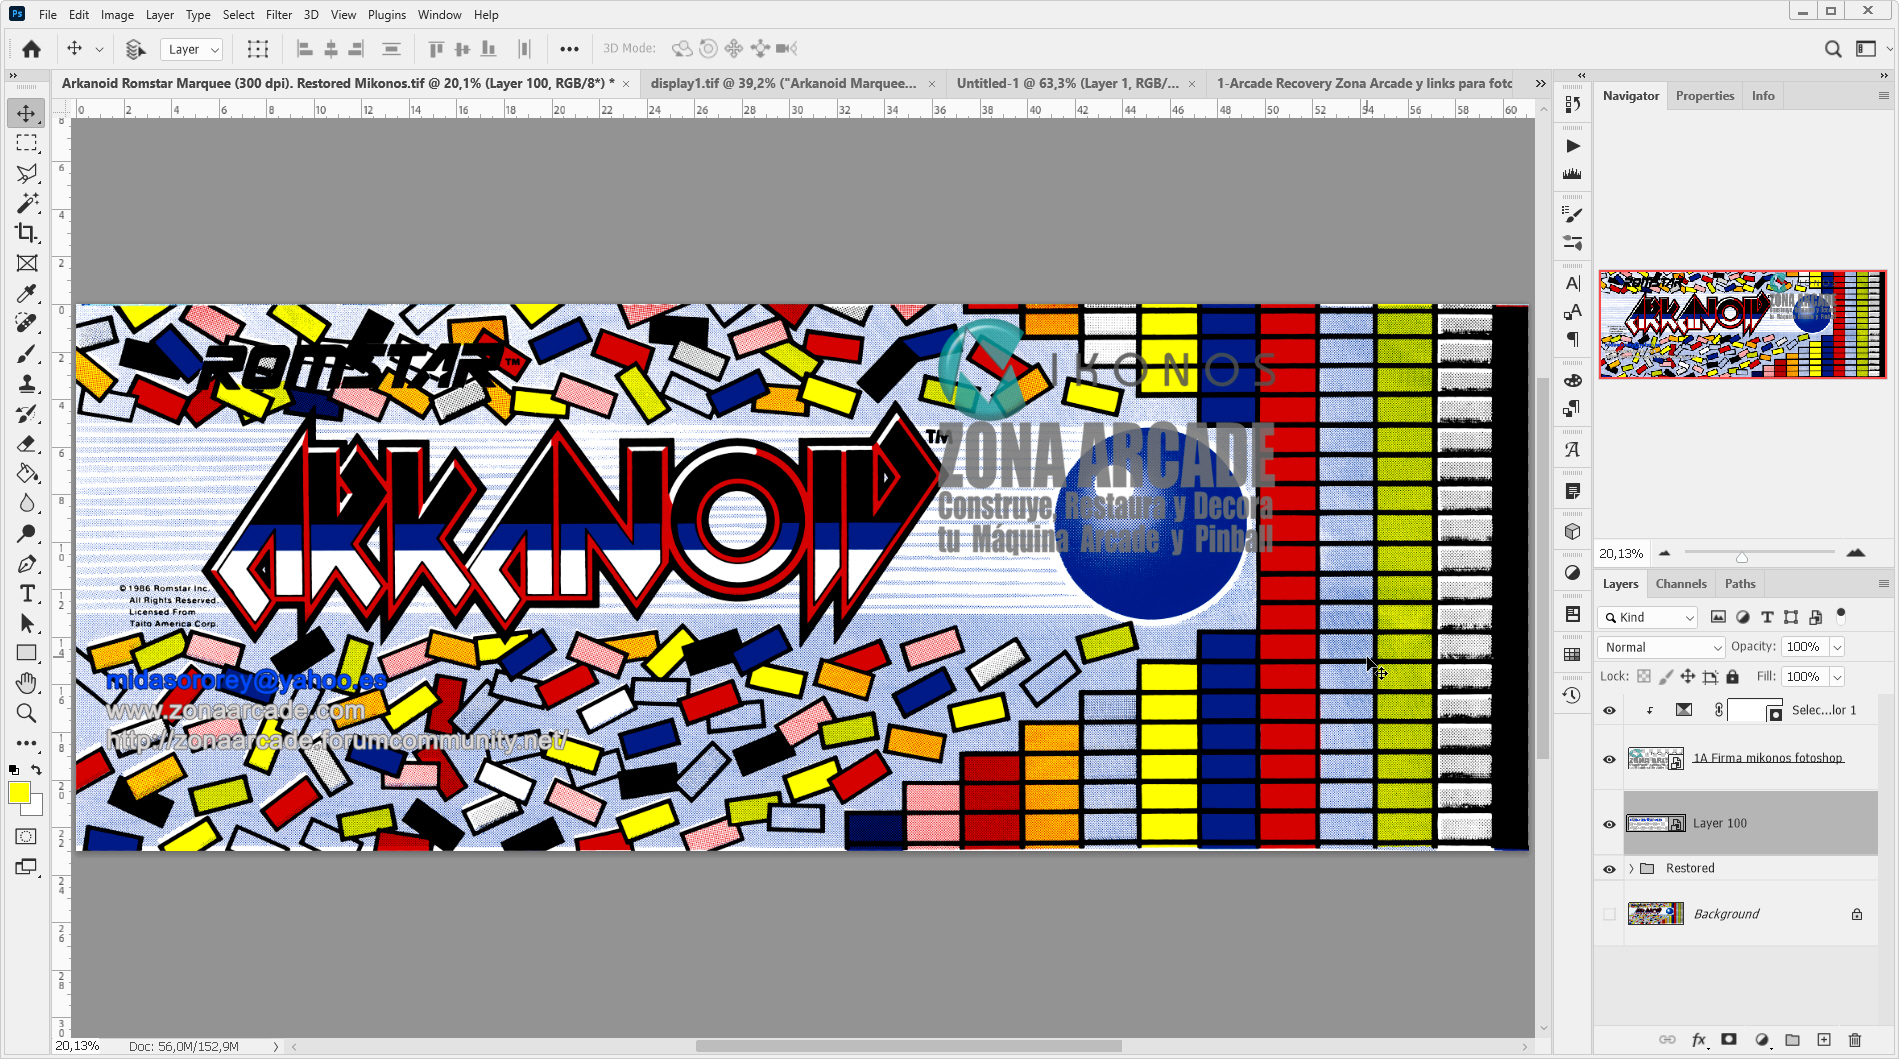Activate the Zoom tool
The height and width of the screenshot is (1059, 1899).
tap(27, 713)
